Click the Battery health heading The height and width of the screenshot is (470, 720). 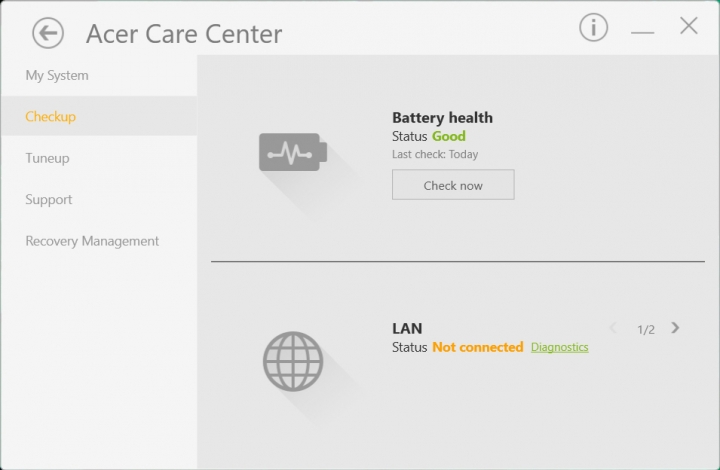click(x=442, y=117)
